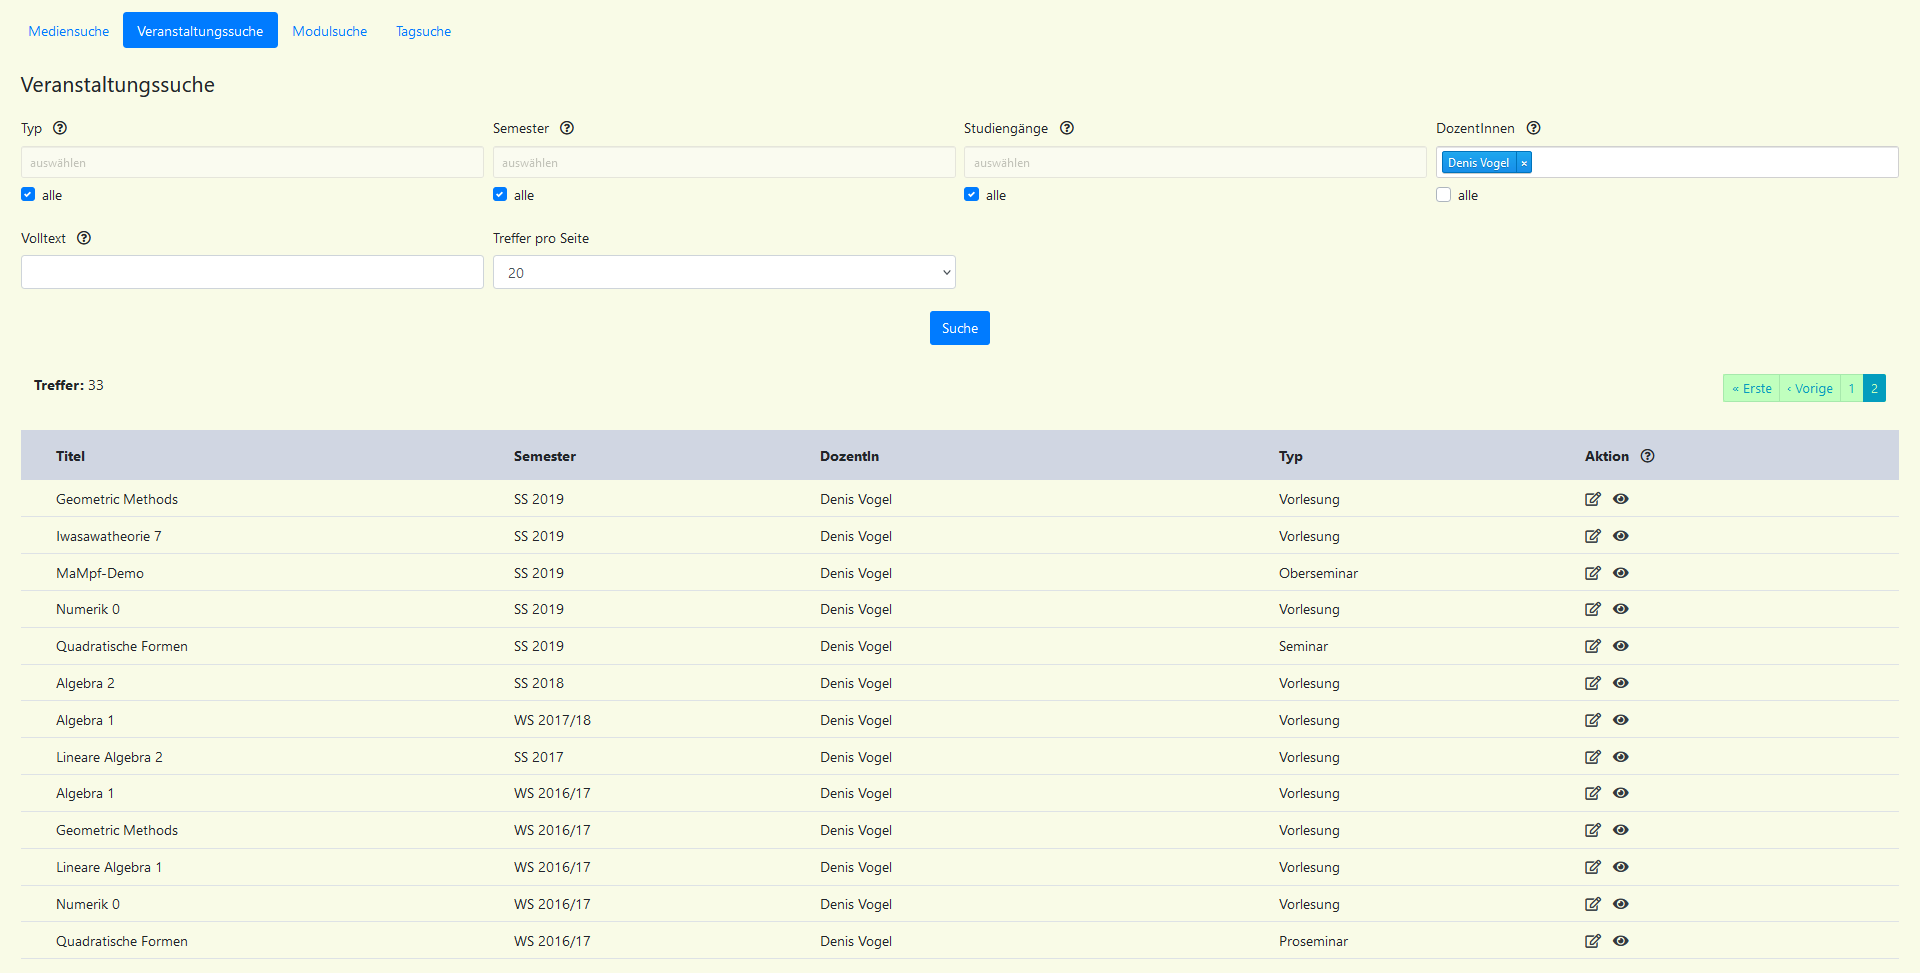Click help icon beside Semester label
Screen dimensions: 1920x973
[x=567, y=128]
